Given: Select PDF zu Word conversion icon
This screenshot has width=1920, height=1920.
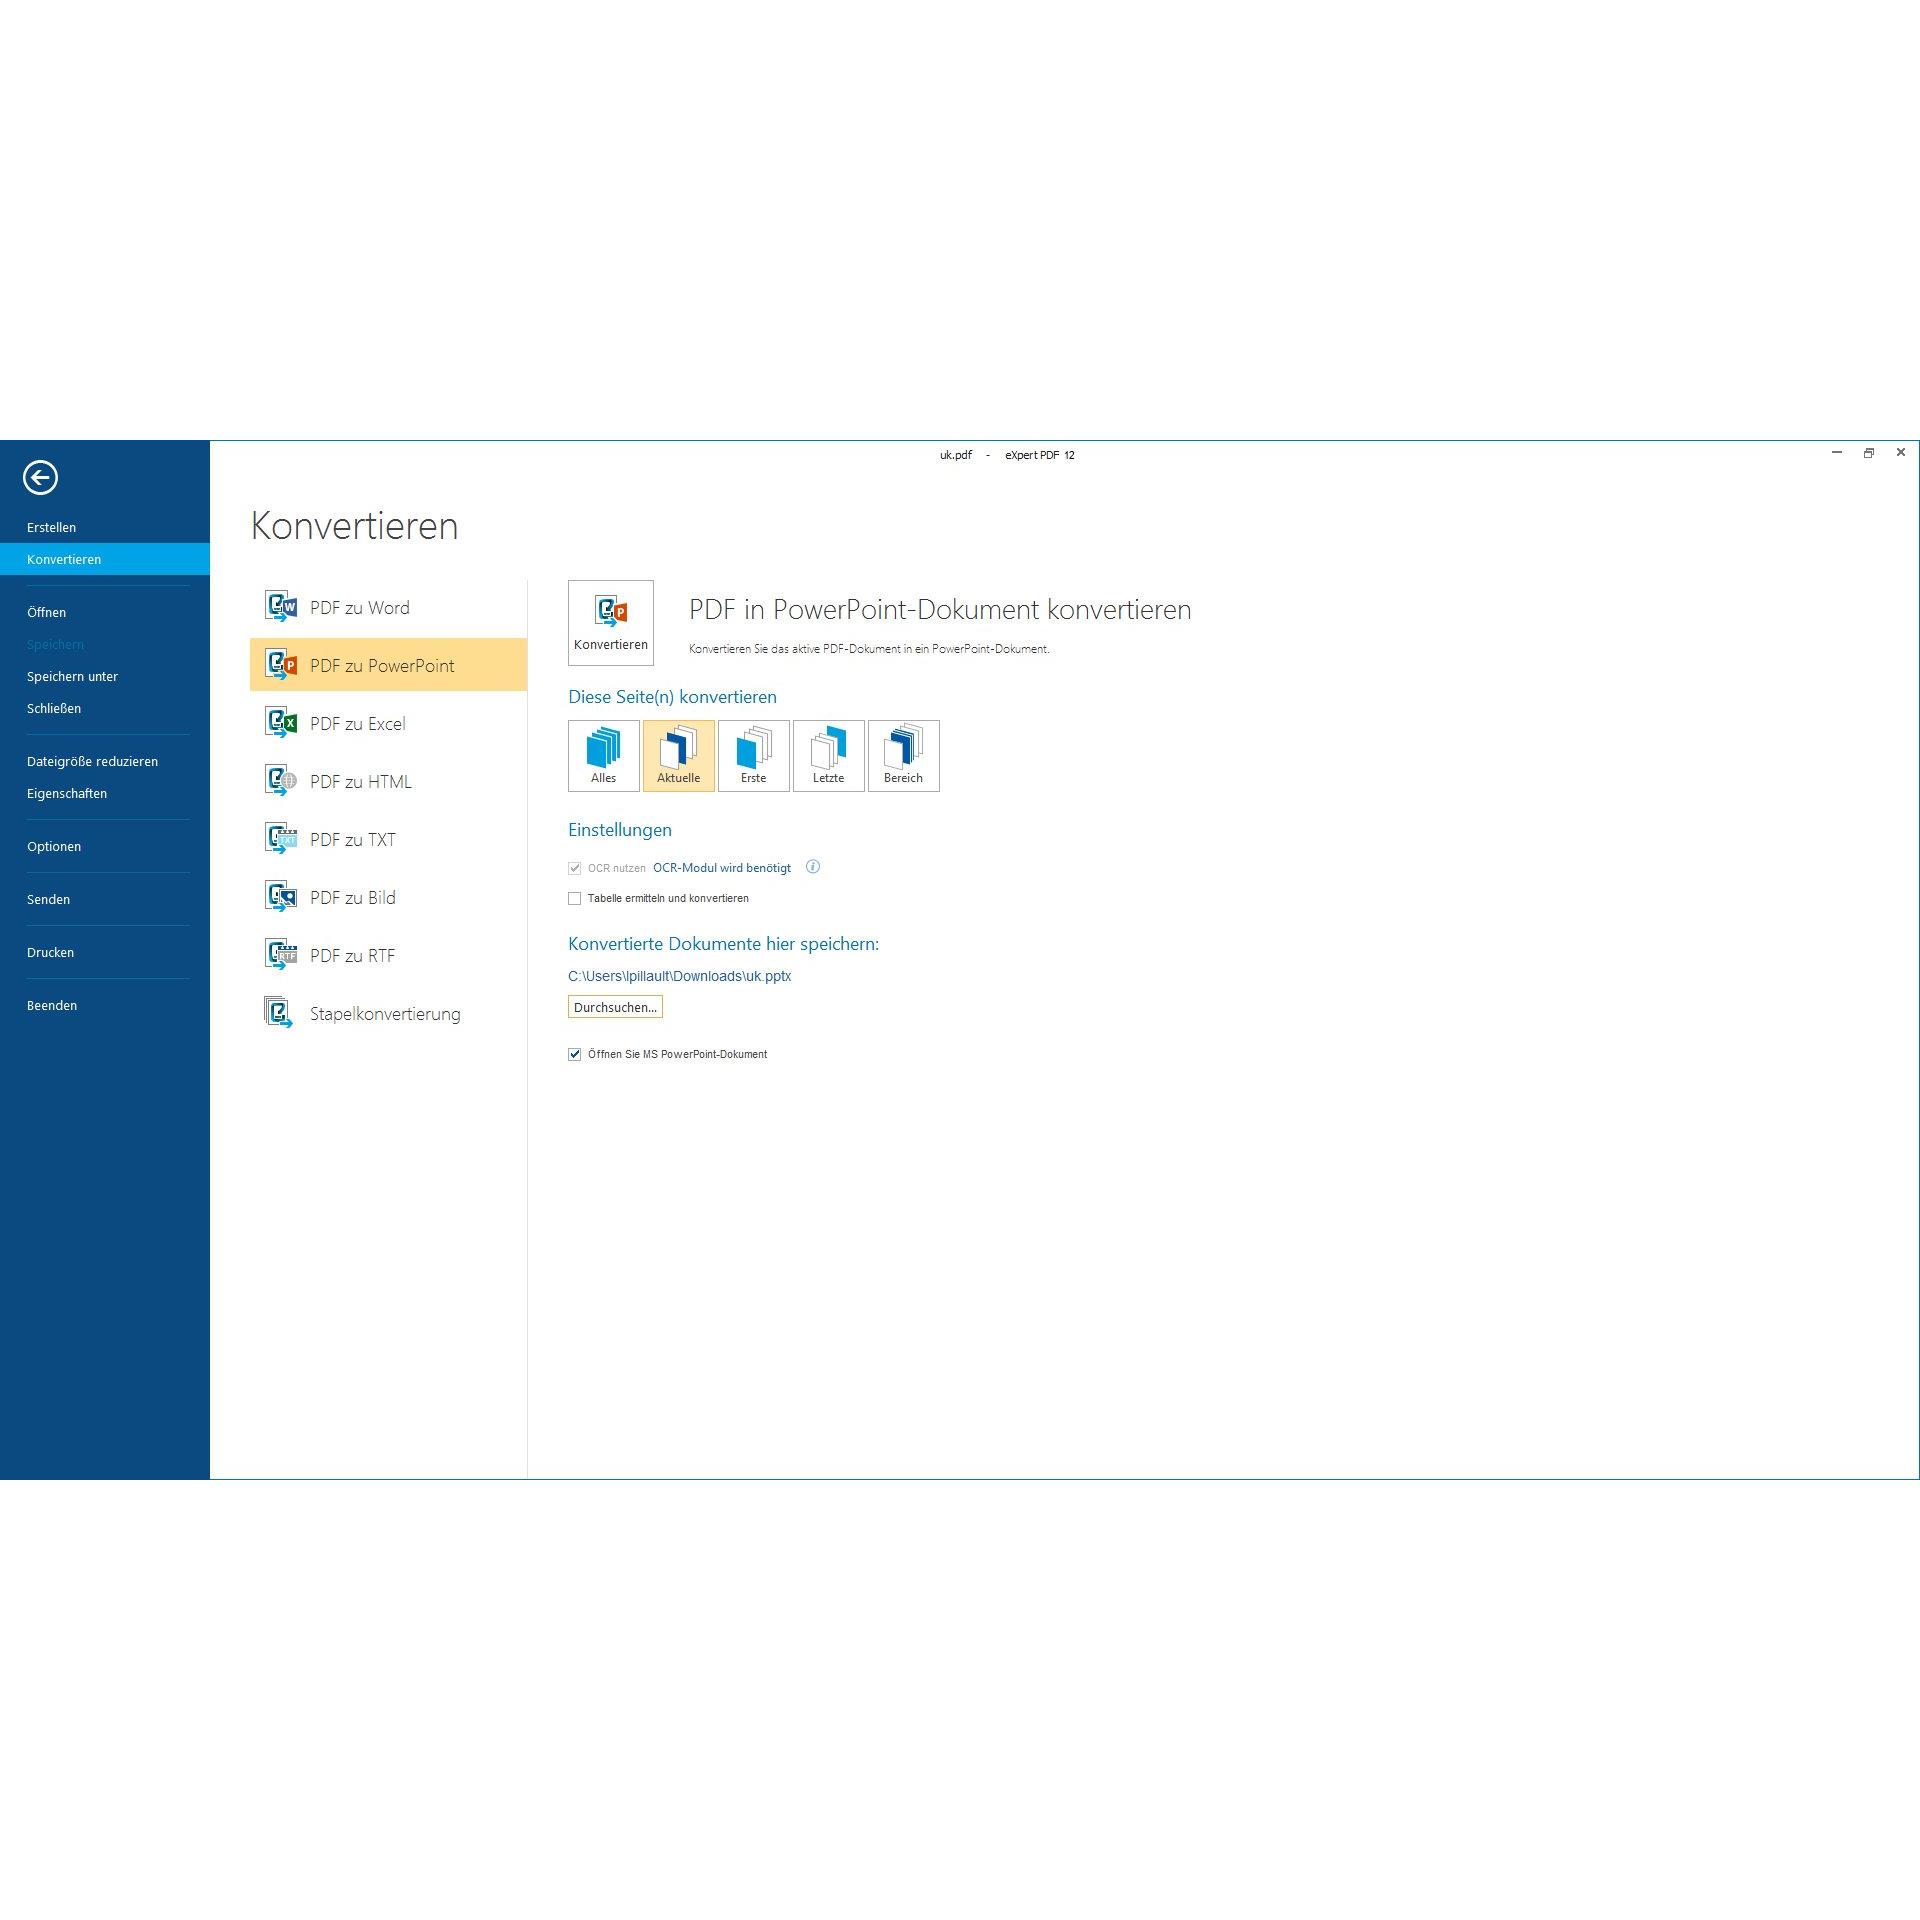Looking at the screenshot, I should [281, 607].
